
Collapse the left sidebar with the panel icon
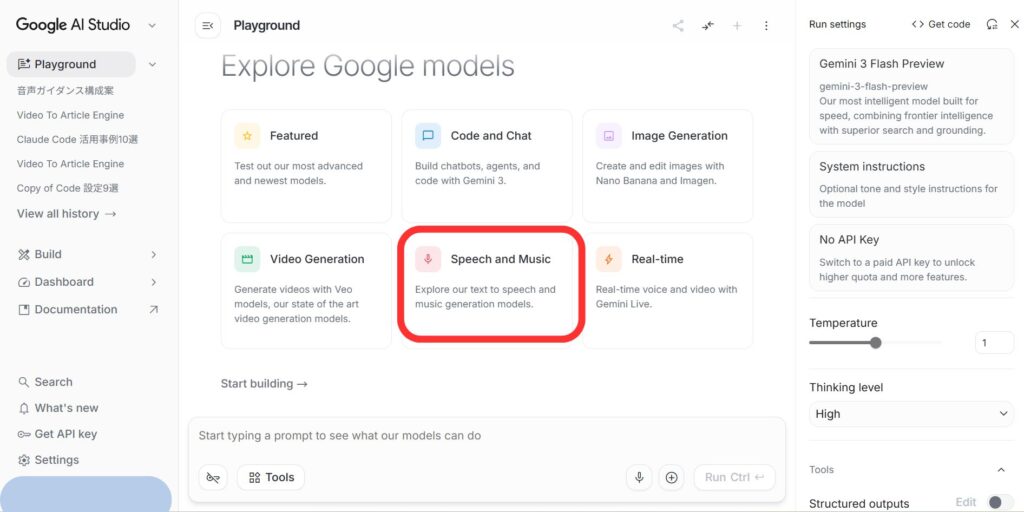(207, 26)
